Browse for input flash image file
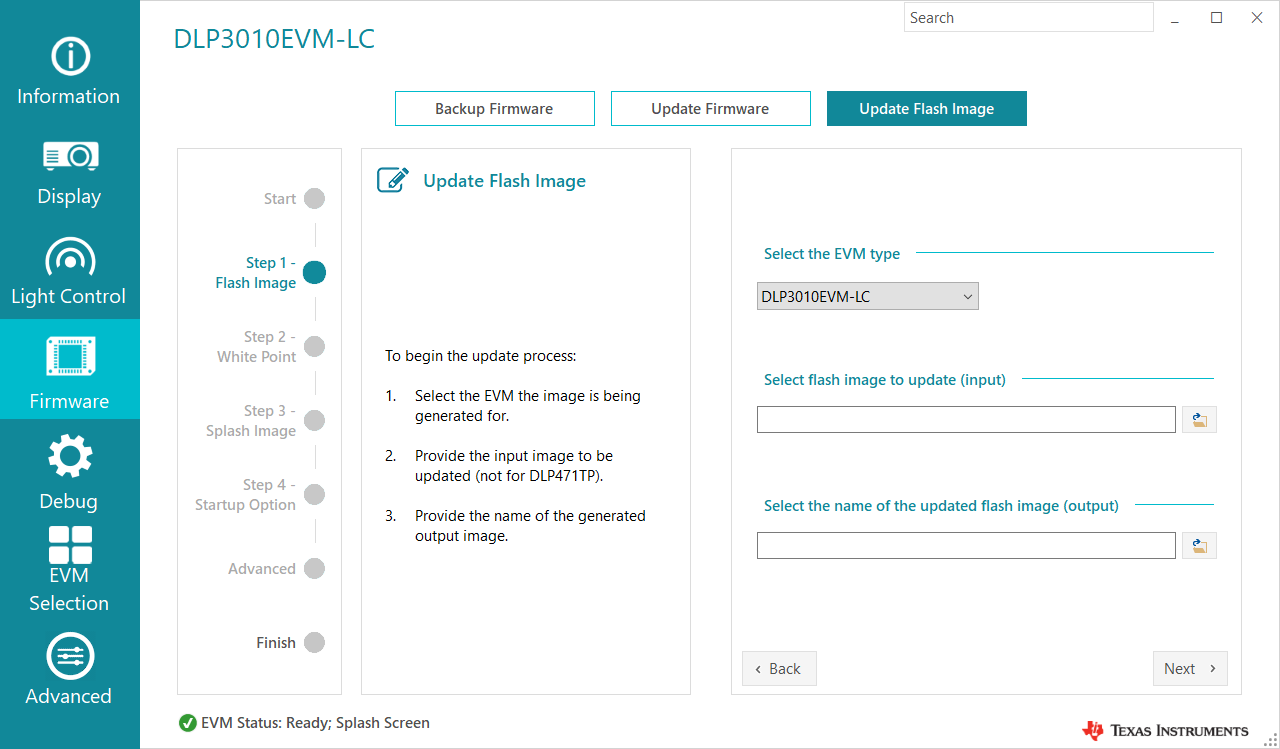 point(1199,420)
